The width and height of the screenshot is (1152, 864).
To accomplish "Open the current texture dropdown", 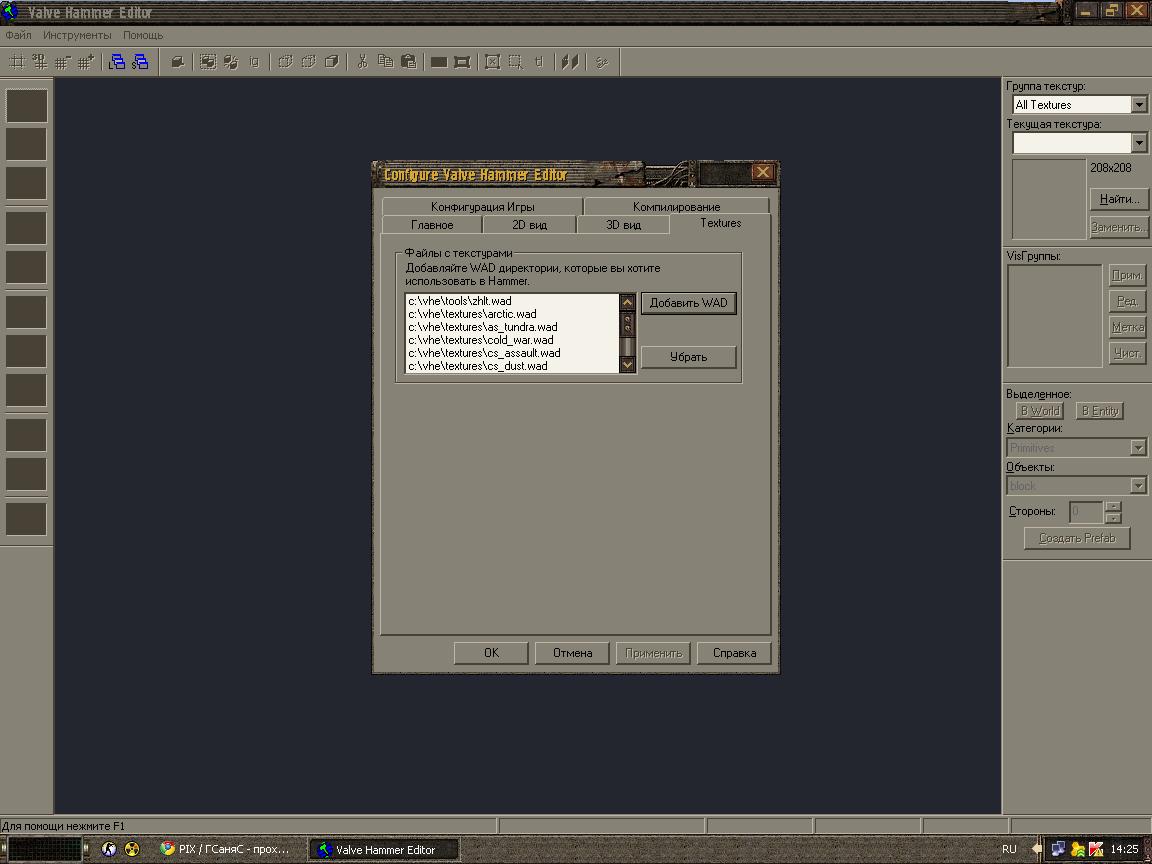I will [x=1139, y=143].
